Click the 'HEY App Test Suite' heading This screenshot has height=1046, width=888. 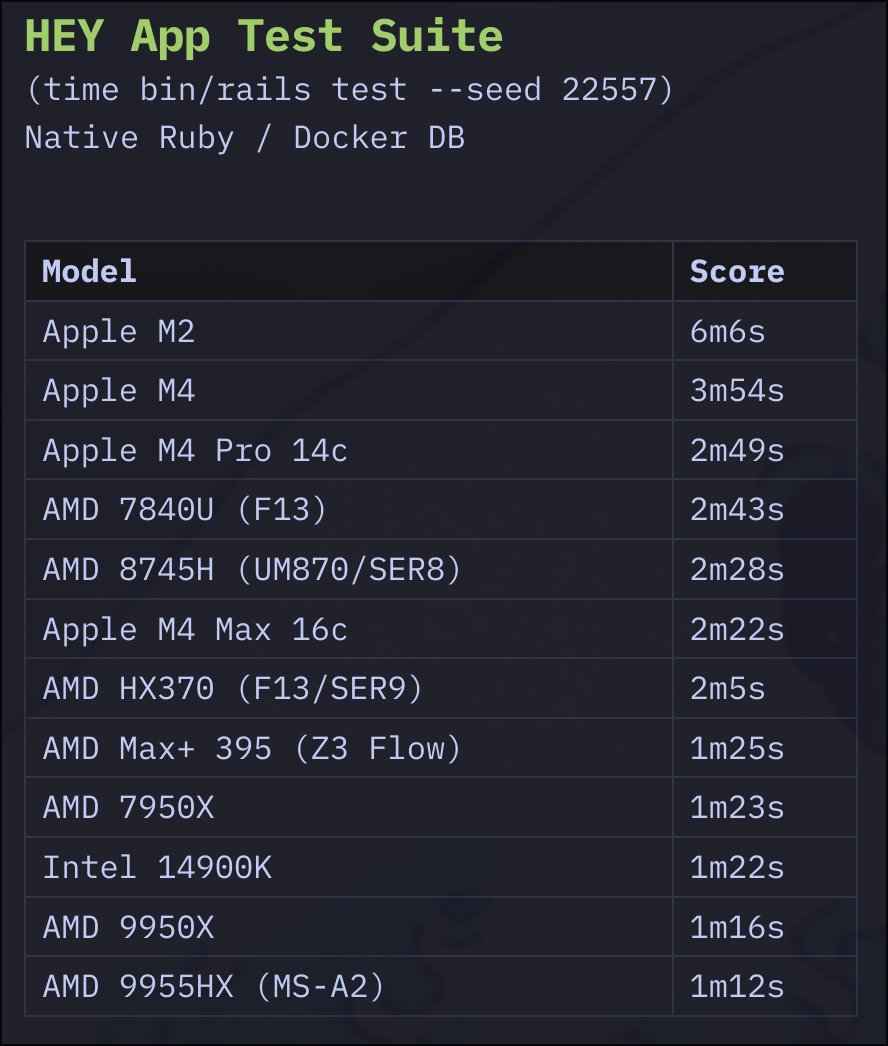[x=264, y=36]
